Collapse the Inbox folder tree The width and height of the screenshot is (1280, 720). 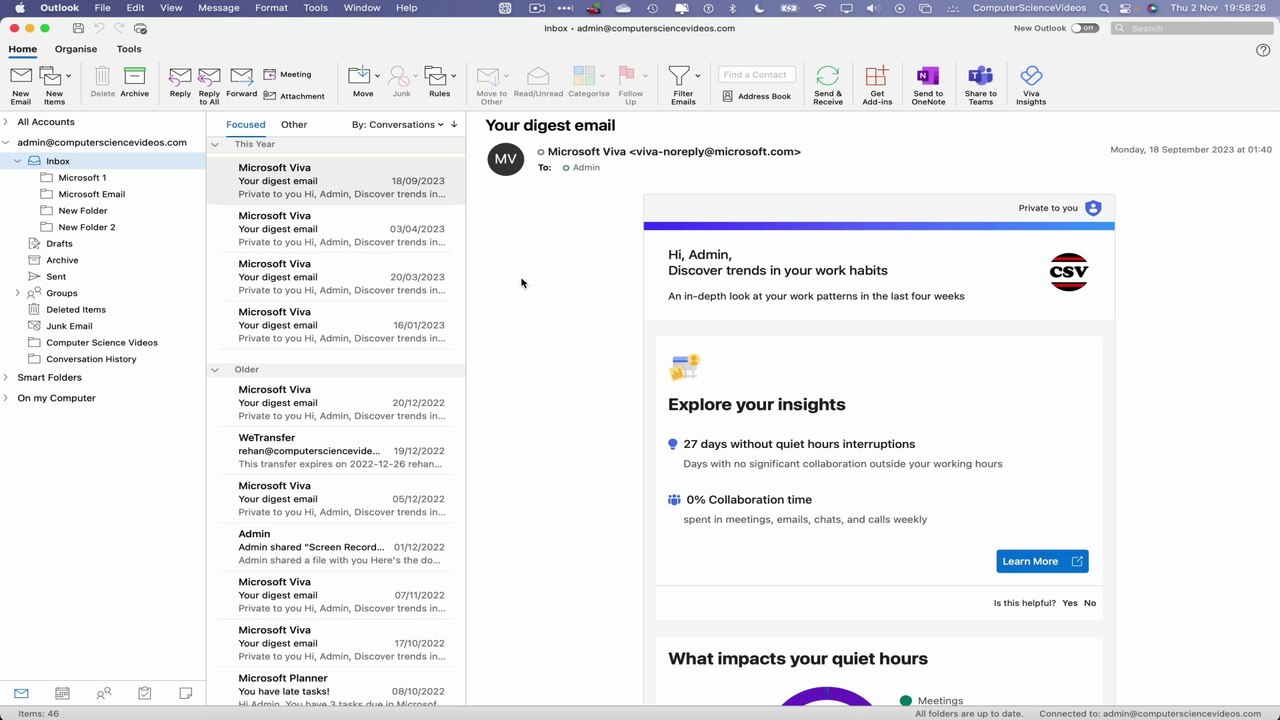click(x=18, y=161)
